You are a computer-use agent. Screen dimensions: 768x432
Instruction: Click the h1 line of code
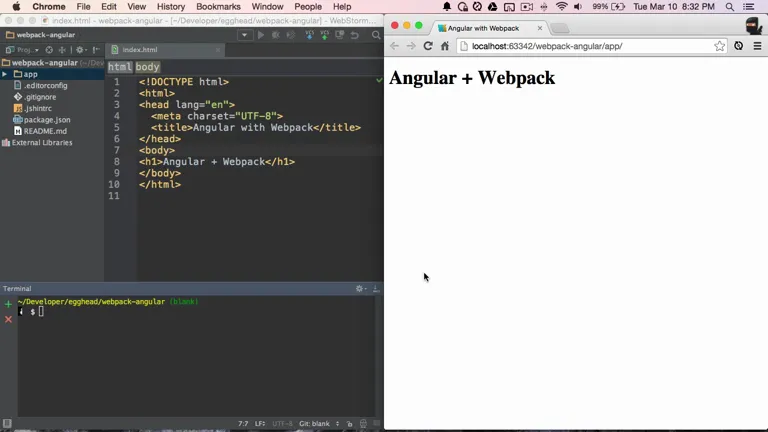pos(216,162)
